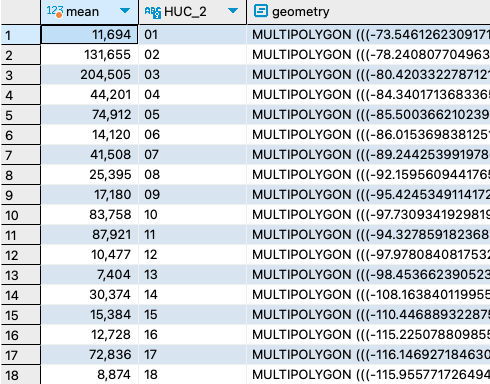
Task: Select row number 18 header
Action: click(x=20, y=375)
